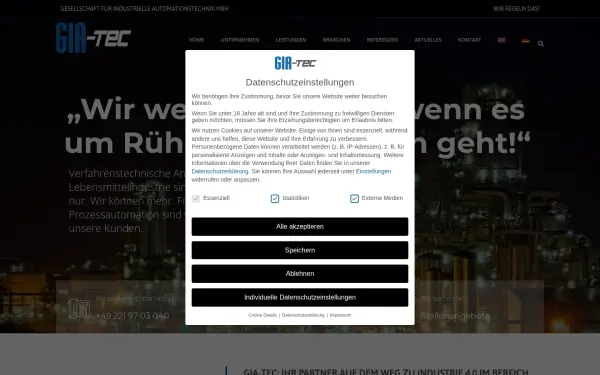Click the Datenschutzeinstellungen heading
This screenshot has width=600, height=375.
pyautogui.click(x=300, y=82)
